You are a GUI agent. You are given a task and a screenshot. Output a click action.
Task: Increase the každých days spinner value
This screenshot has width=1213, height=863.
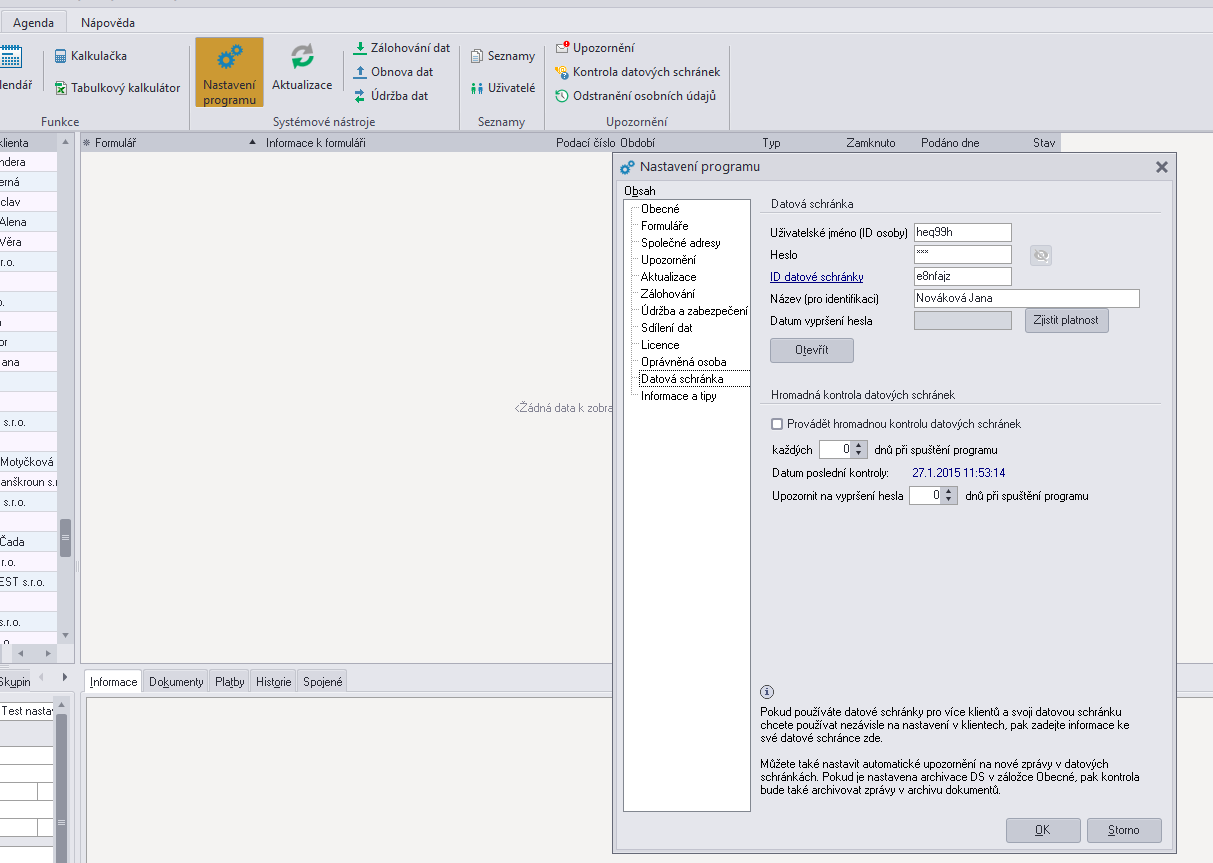[x=859, y=445]
